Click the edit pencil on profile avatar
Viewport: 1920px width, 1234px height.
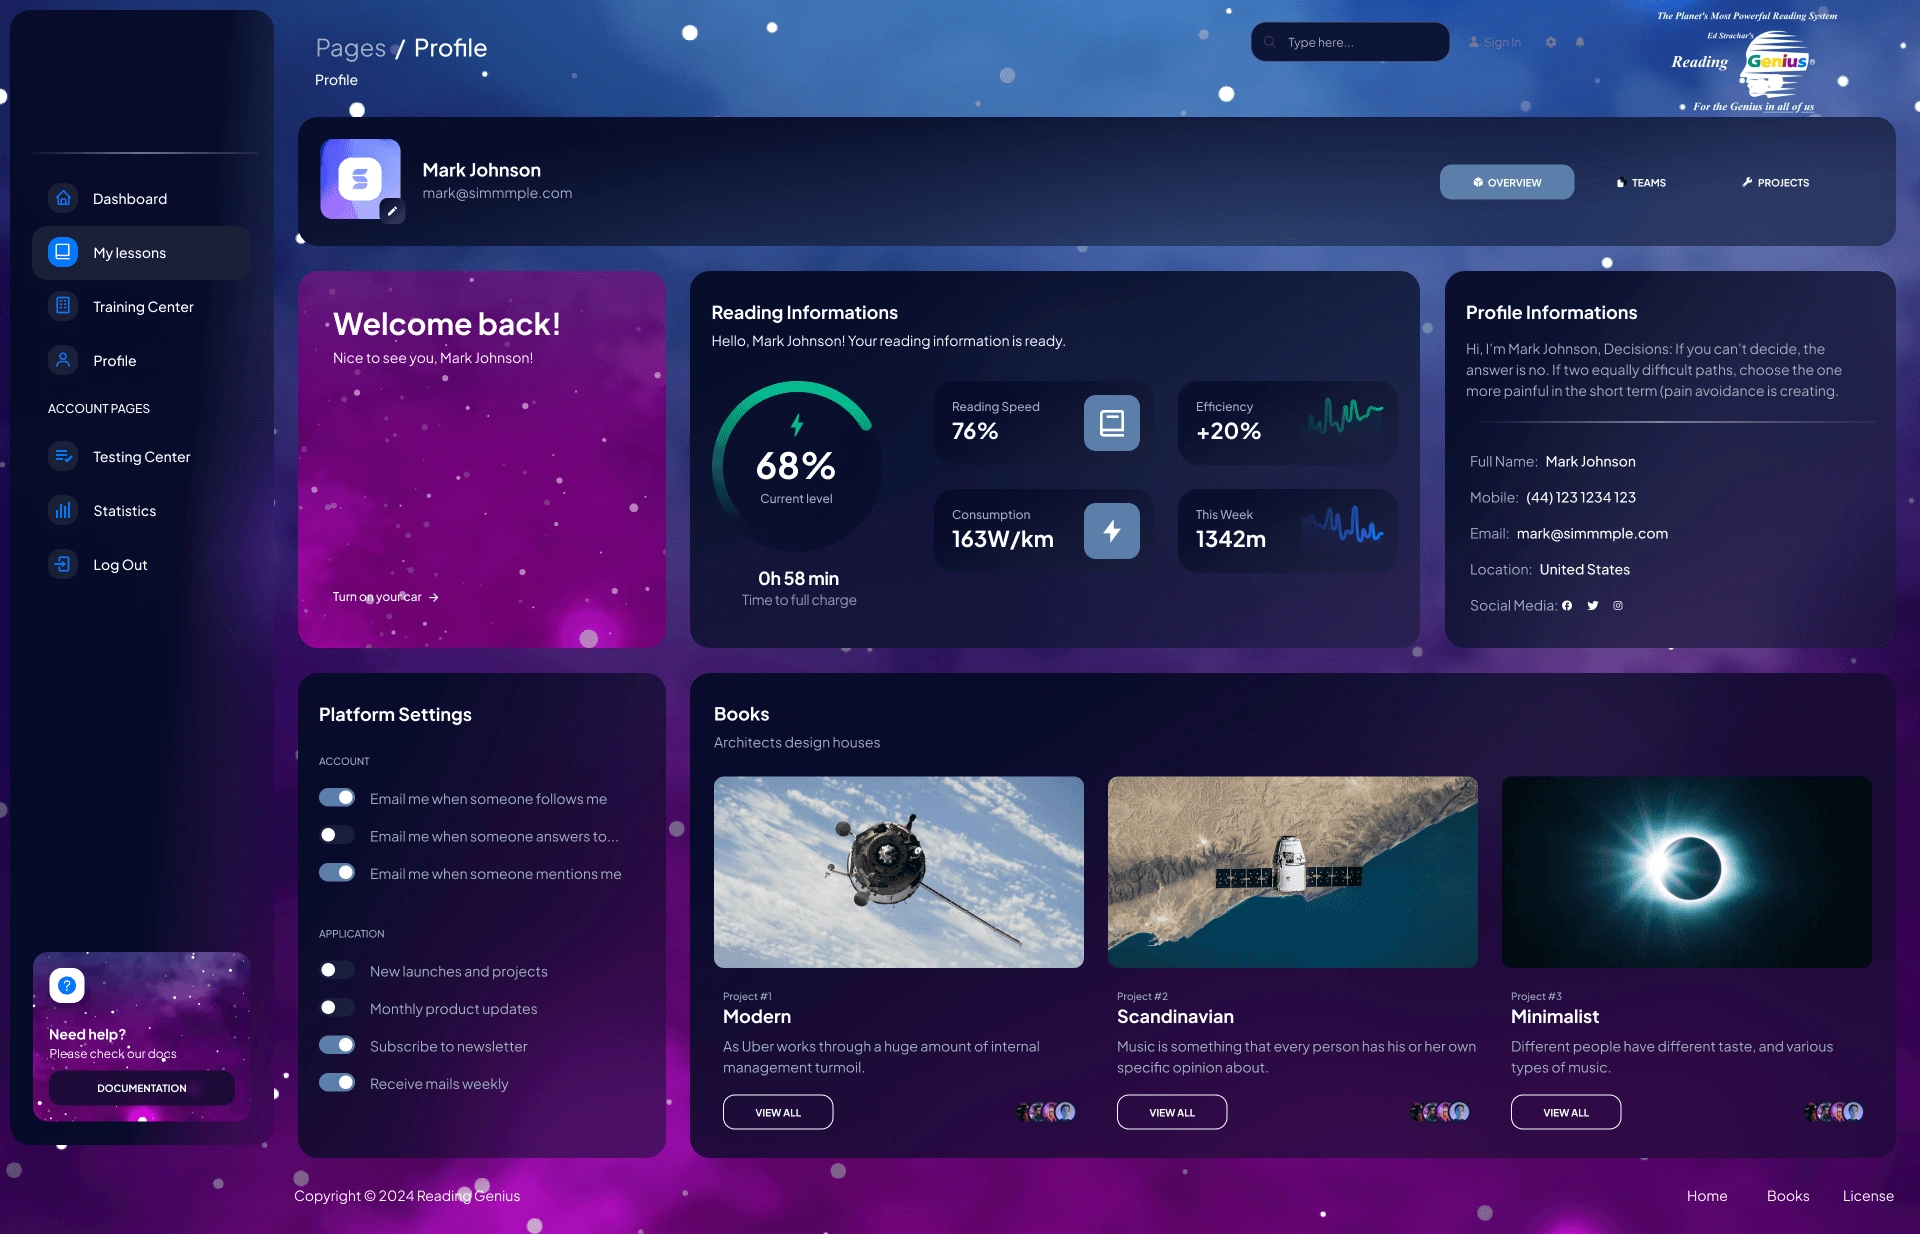tap(392, 211)
